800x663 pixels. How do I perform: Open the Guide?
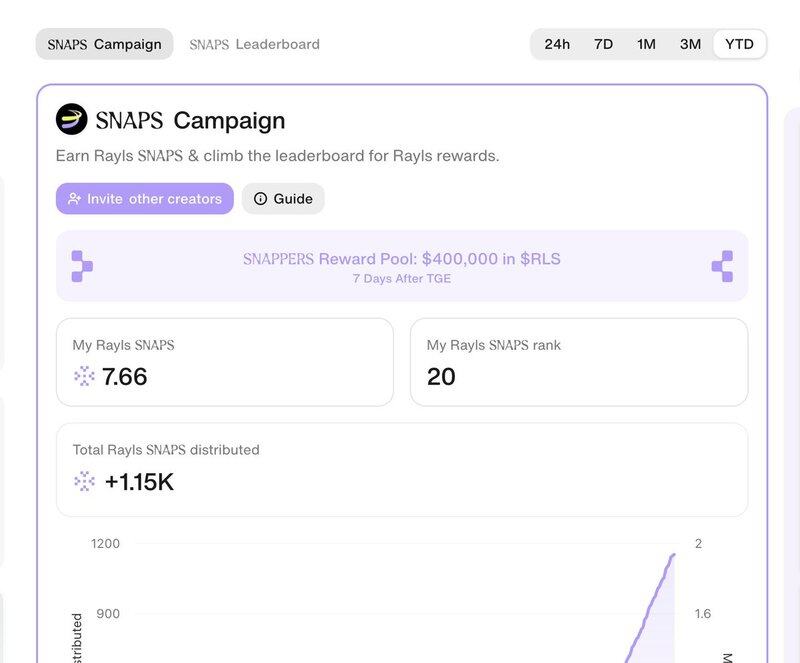coord(283,199)
